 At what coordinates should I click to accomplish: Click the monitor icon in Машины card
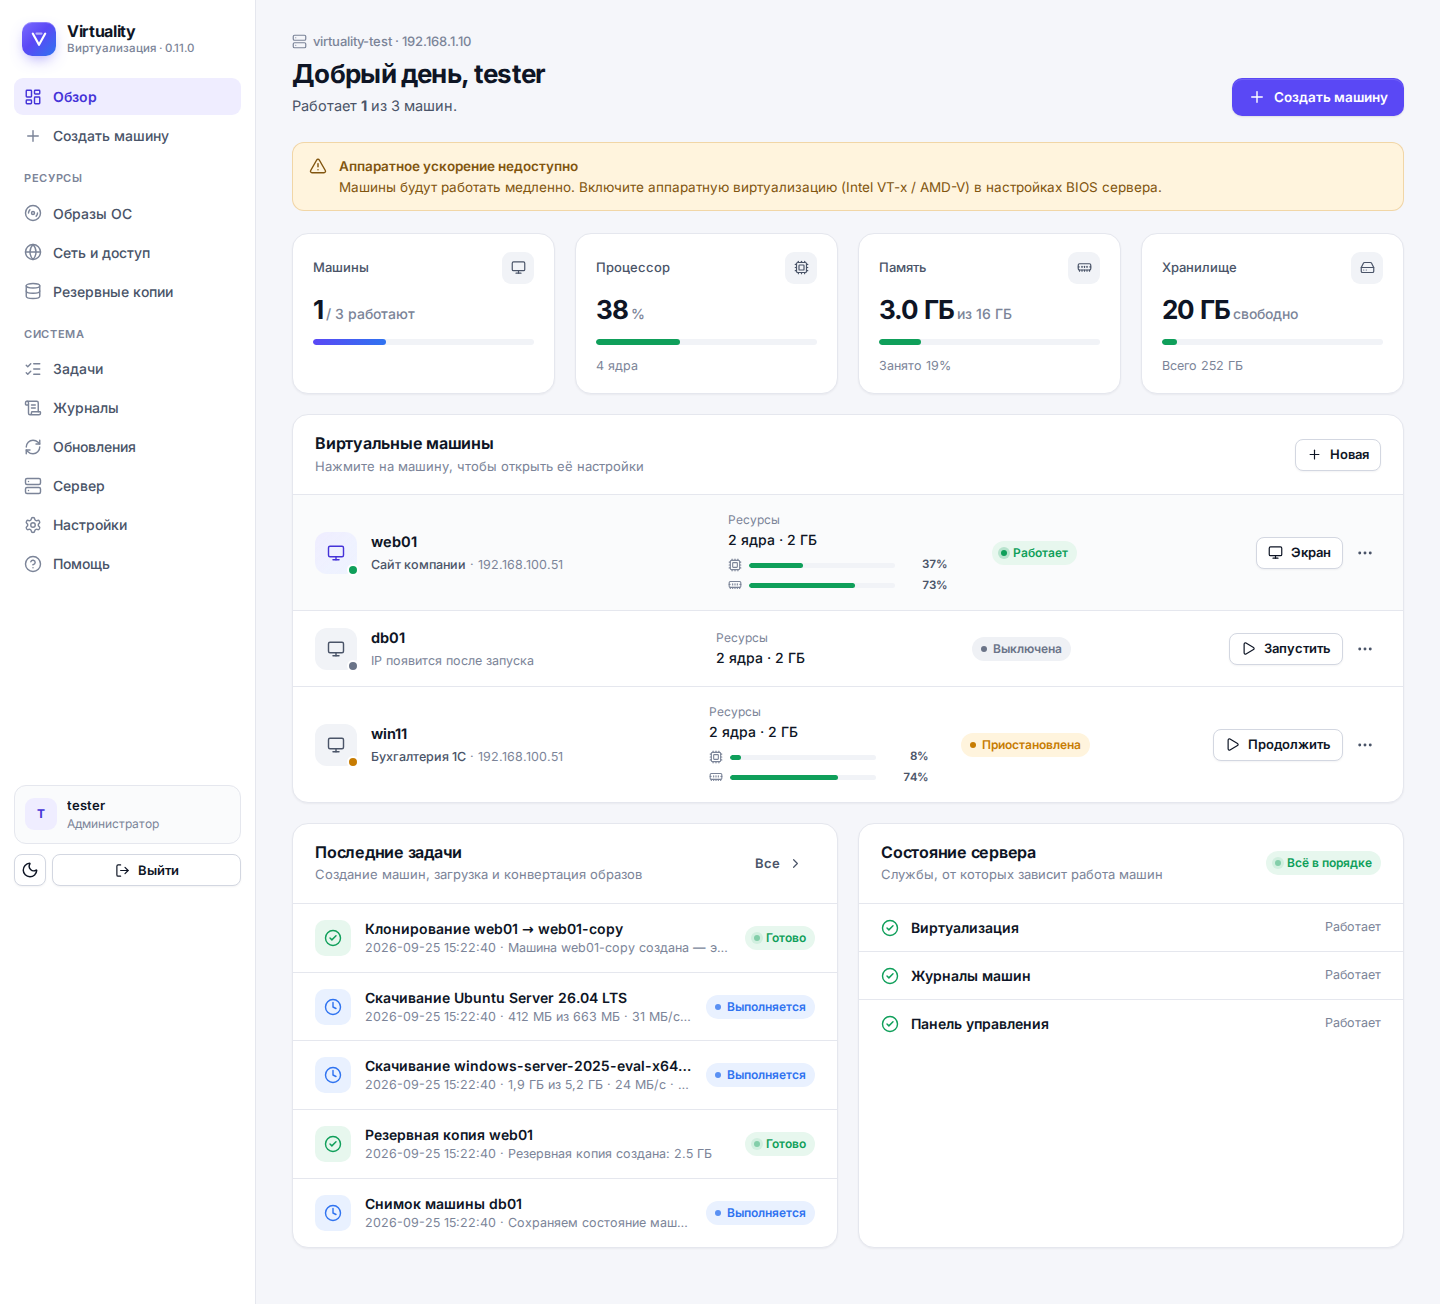(x=518, y=268)
